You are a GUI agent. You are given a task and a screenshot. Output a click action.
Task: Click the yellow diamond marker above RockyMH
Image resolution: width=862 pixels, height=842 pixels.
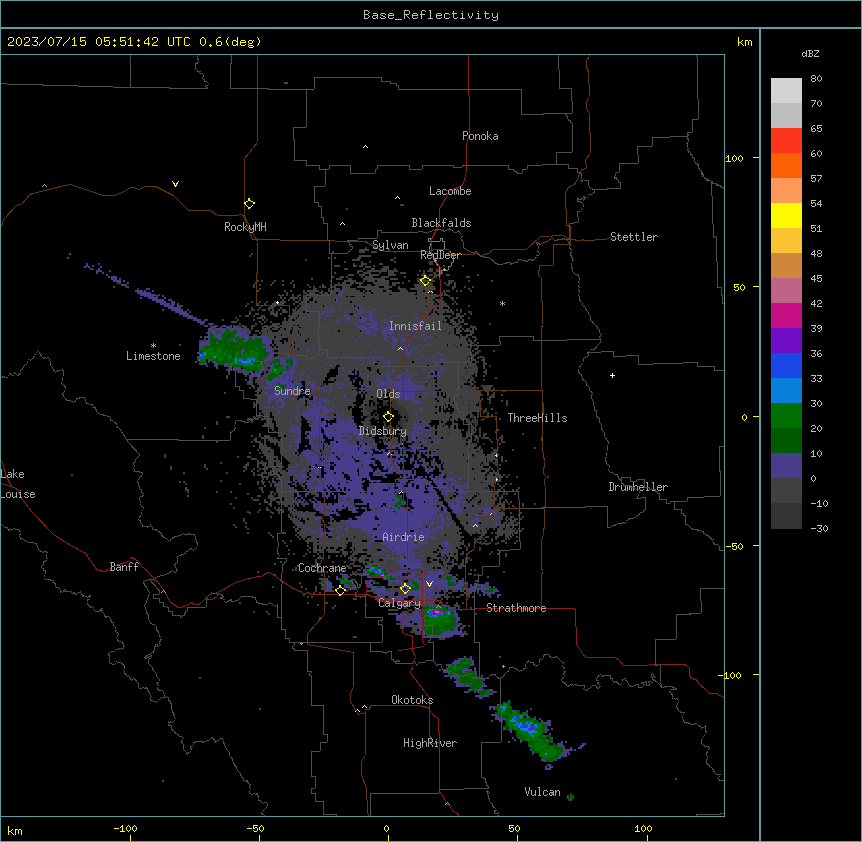[250, 204]
